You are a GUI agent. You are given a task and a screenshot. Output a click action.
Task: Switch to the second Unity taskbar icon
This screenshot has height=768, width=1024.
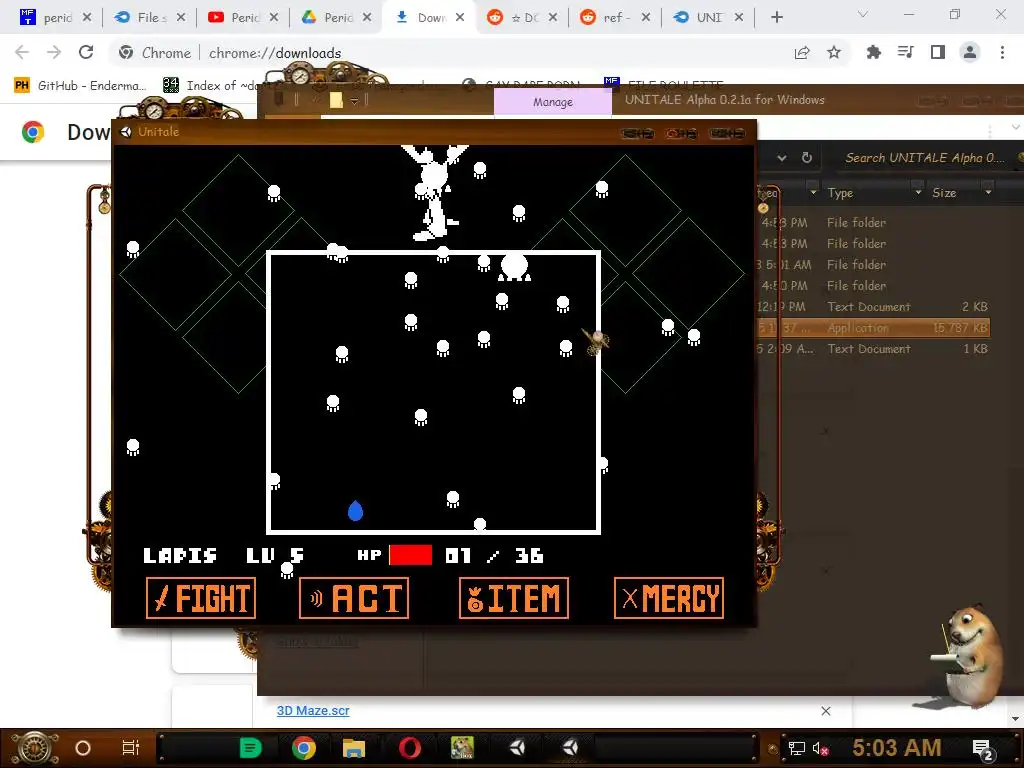tap(570, 748)
